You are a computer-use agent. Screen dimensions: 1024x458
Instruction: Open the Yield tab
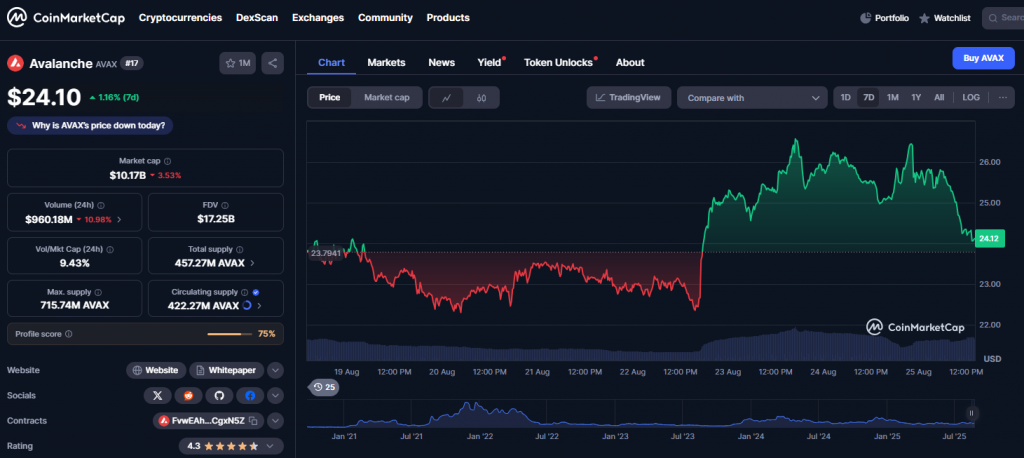(490, 63)
